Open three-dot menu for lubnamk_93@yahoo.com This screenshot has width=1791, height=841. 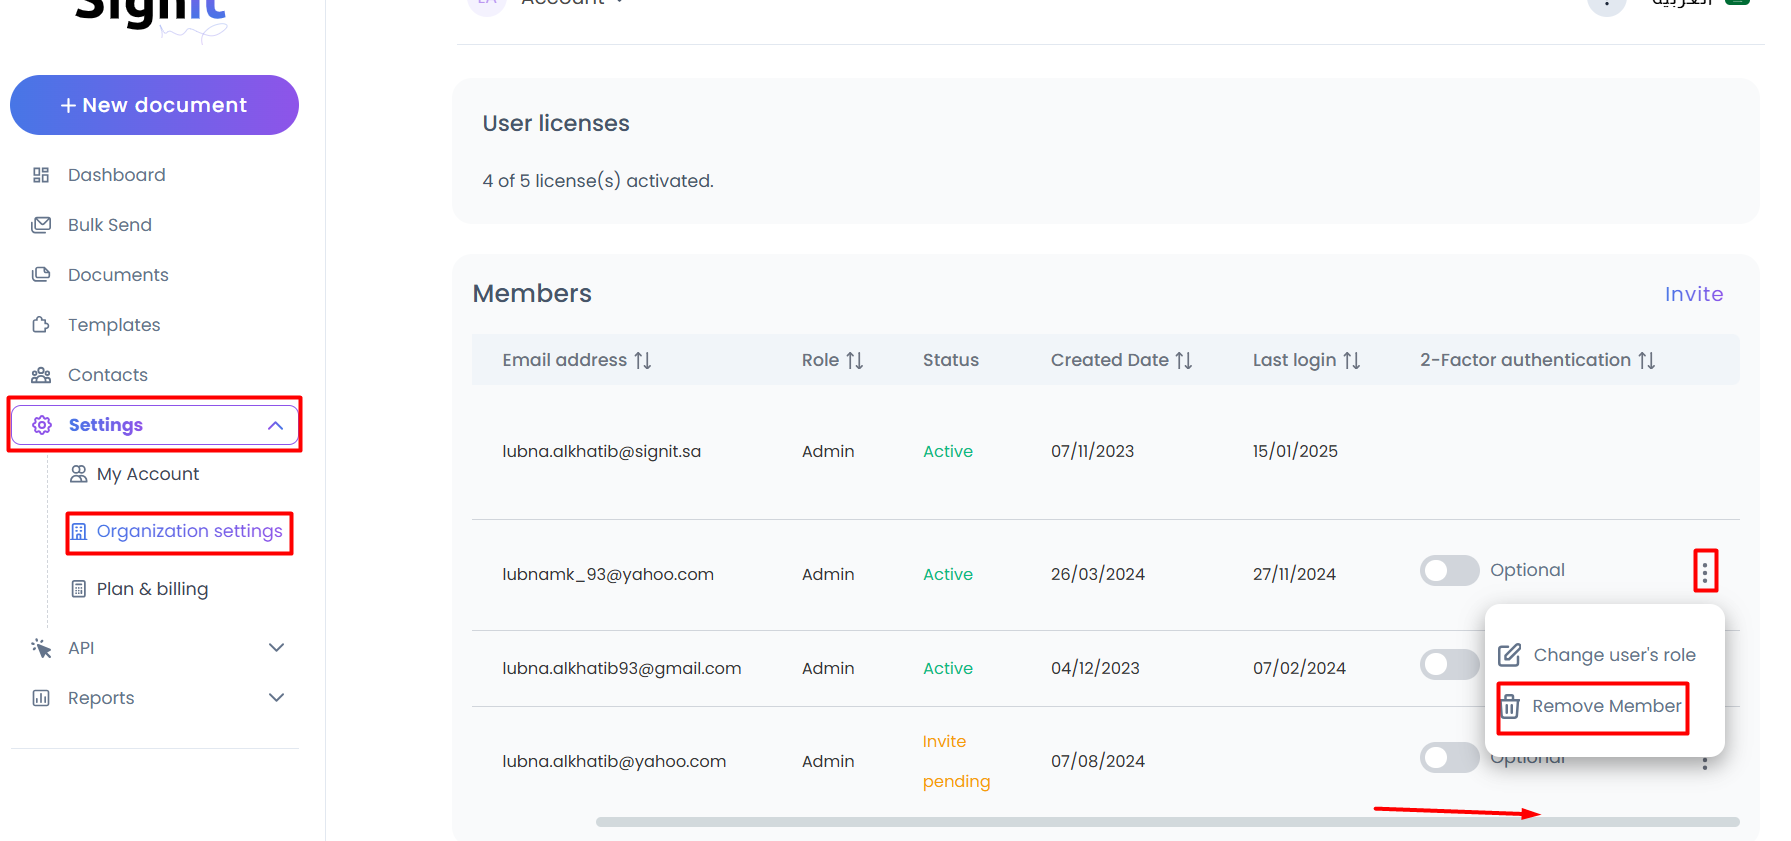point(1705,571)
